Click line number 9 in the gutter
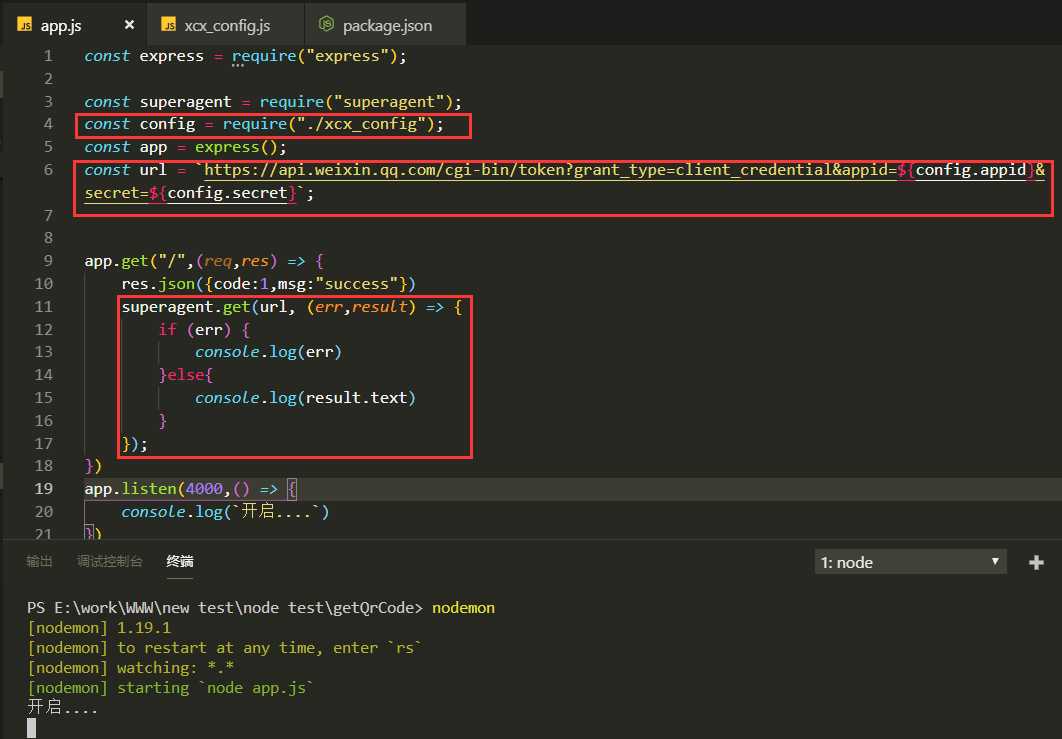Screen dimensions: 1062x739 coord(47,261)
